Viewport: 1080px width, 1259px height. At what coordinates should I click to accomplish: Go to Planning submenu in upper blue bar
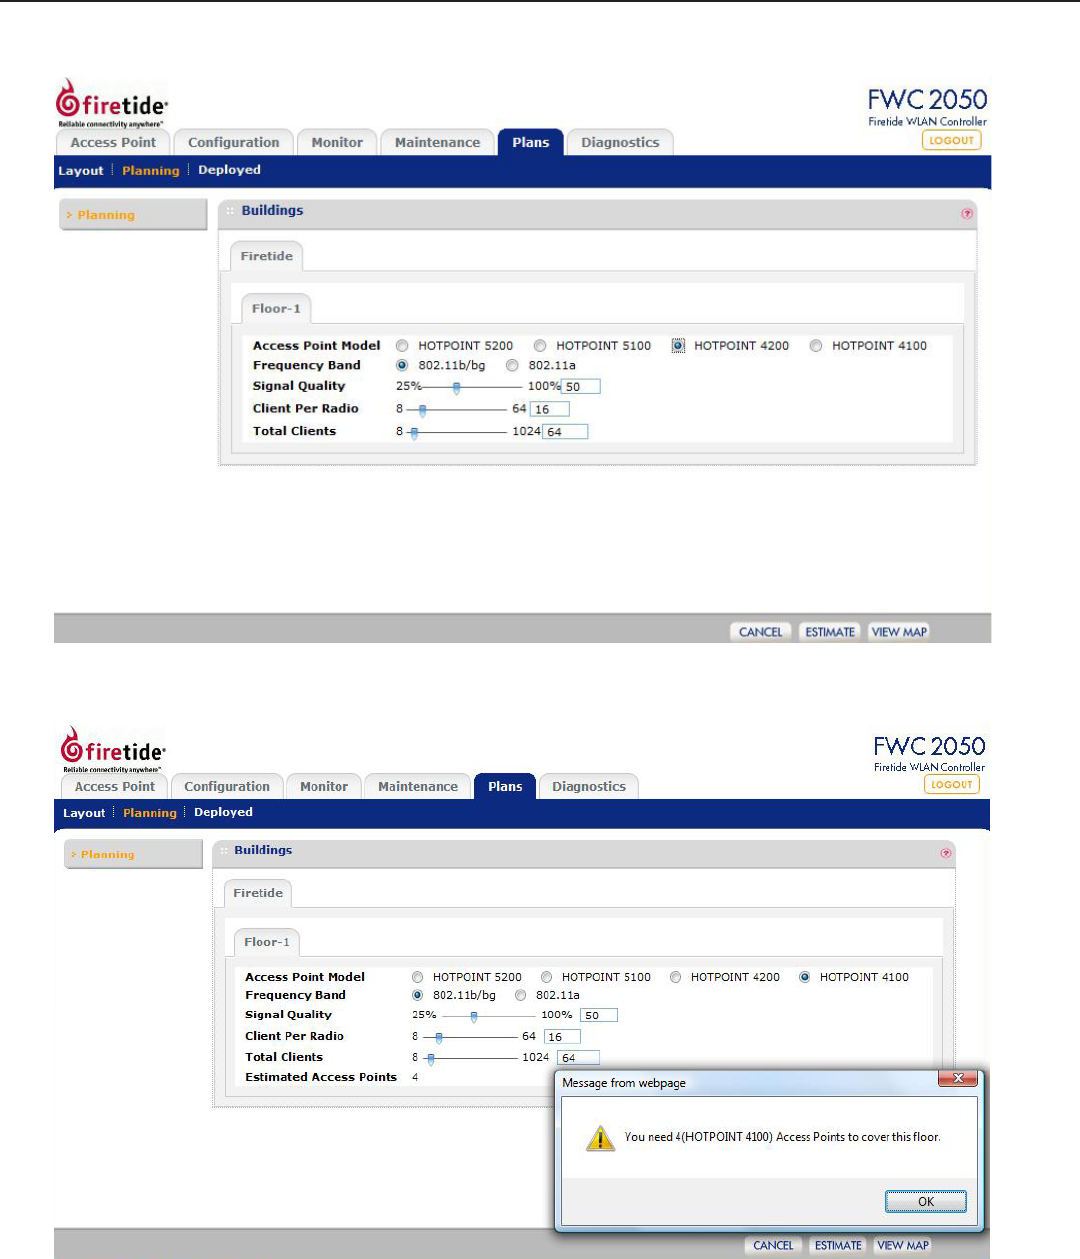[x=151, y=171]
